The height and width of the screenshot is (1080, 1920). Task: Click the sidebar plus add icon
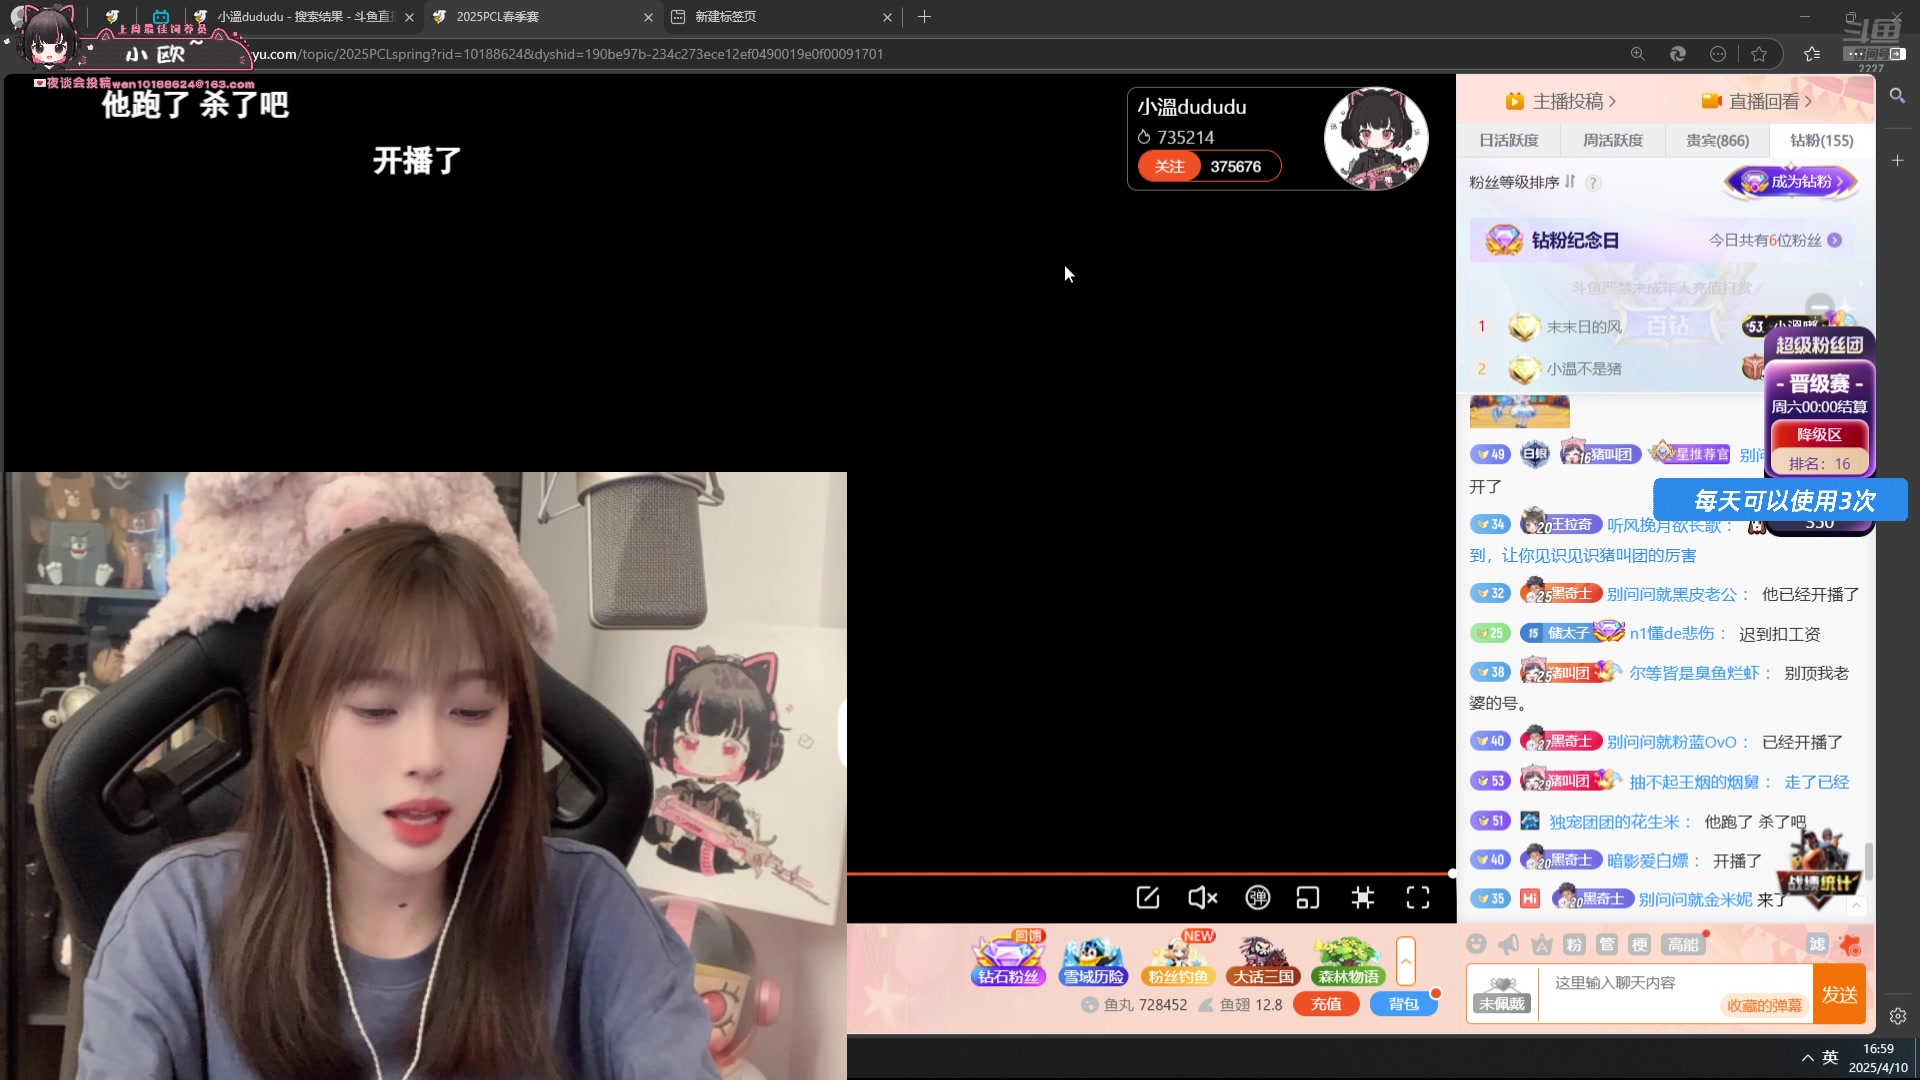click(1897, 160)
